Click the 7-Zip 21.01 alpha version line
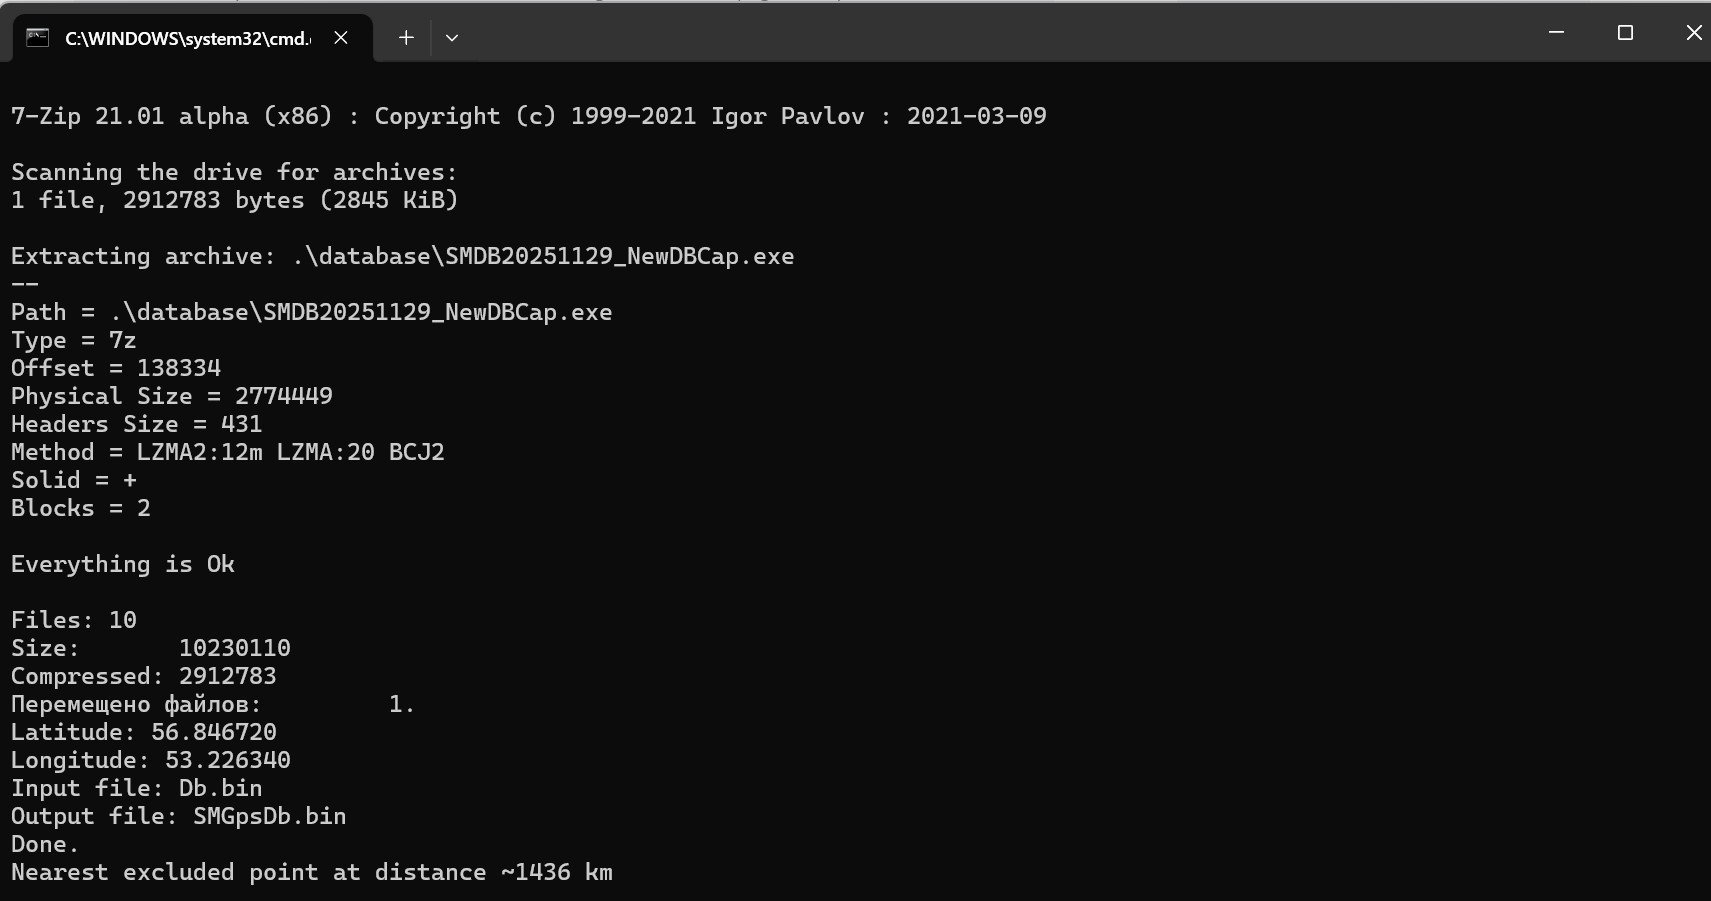Image resolution: width=1711 pixels, height=901 pixels. click(x=528, y=116)
